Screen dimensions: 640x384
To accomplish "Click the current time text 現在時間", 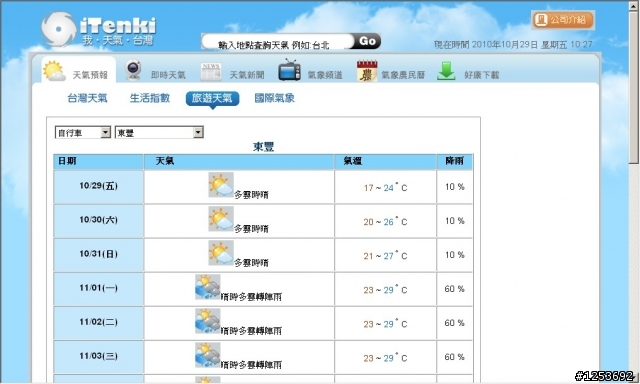I will [513, 44].
